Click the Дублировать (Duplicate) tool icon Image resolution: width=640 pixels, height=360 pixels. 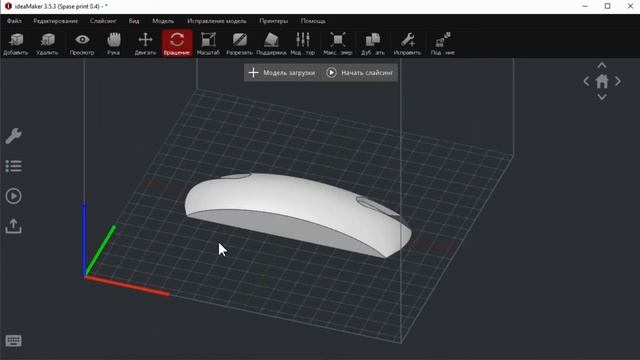coord(373,43)
